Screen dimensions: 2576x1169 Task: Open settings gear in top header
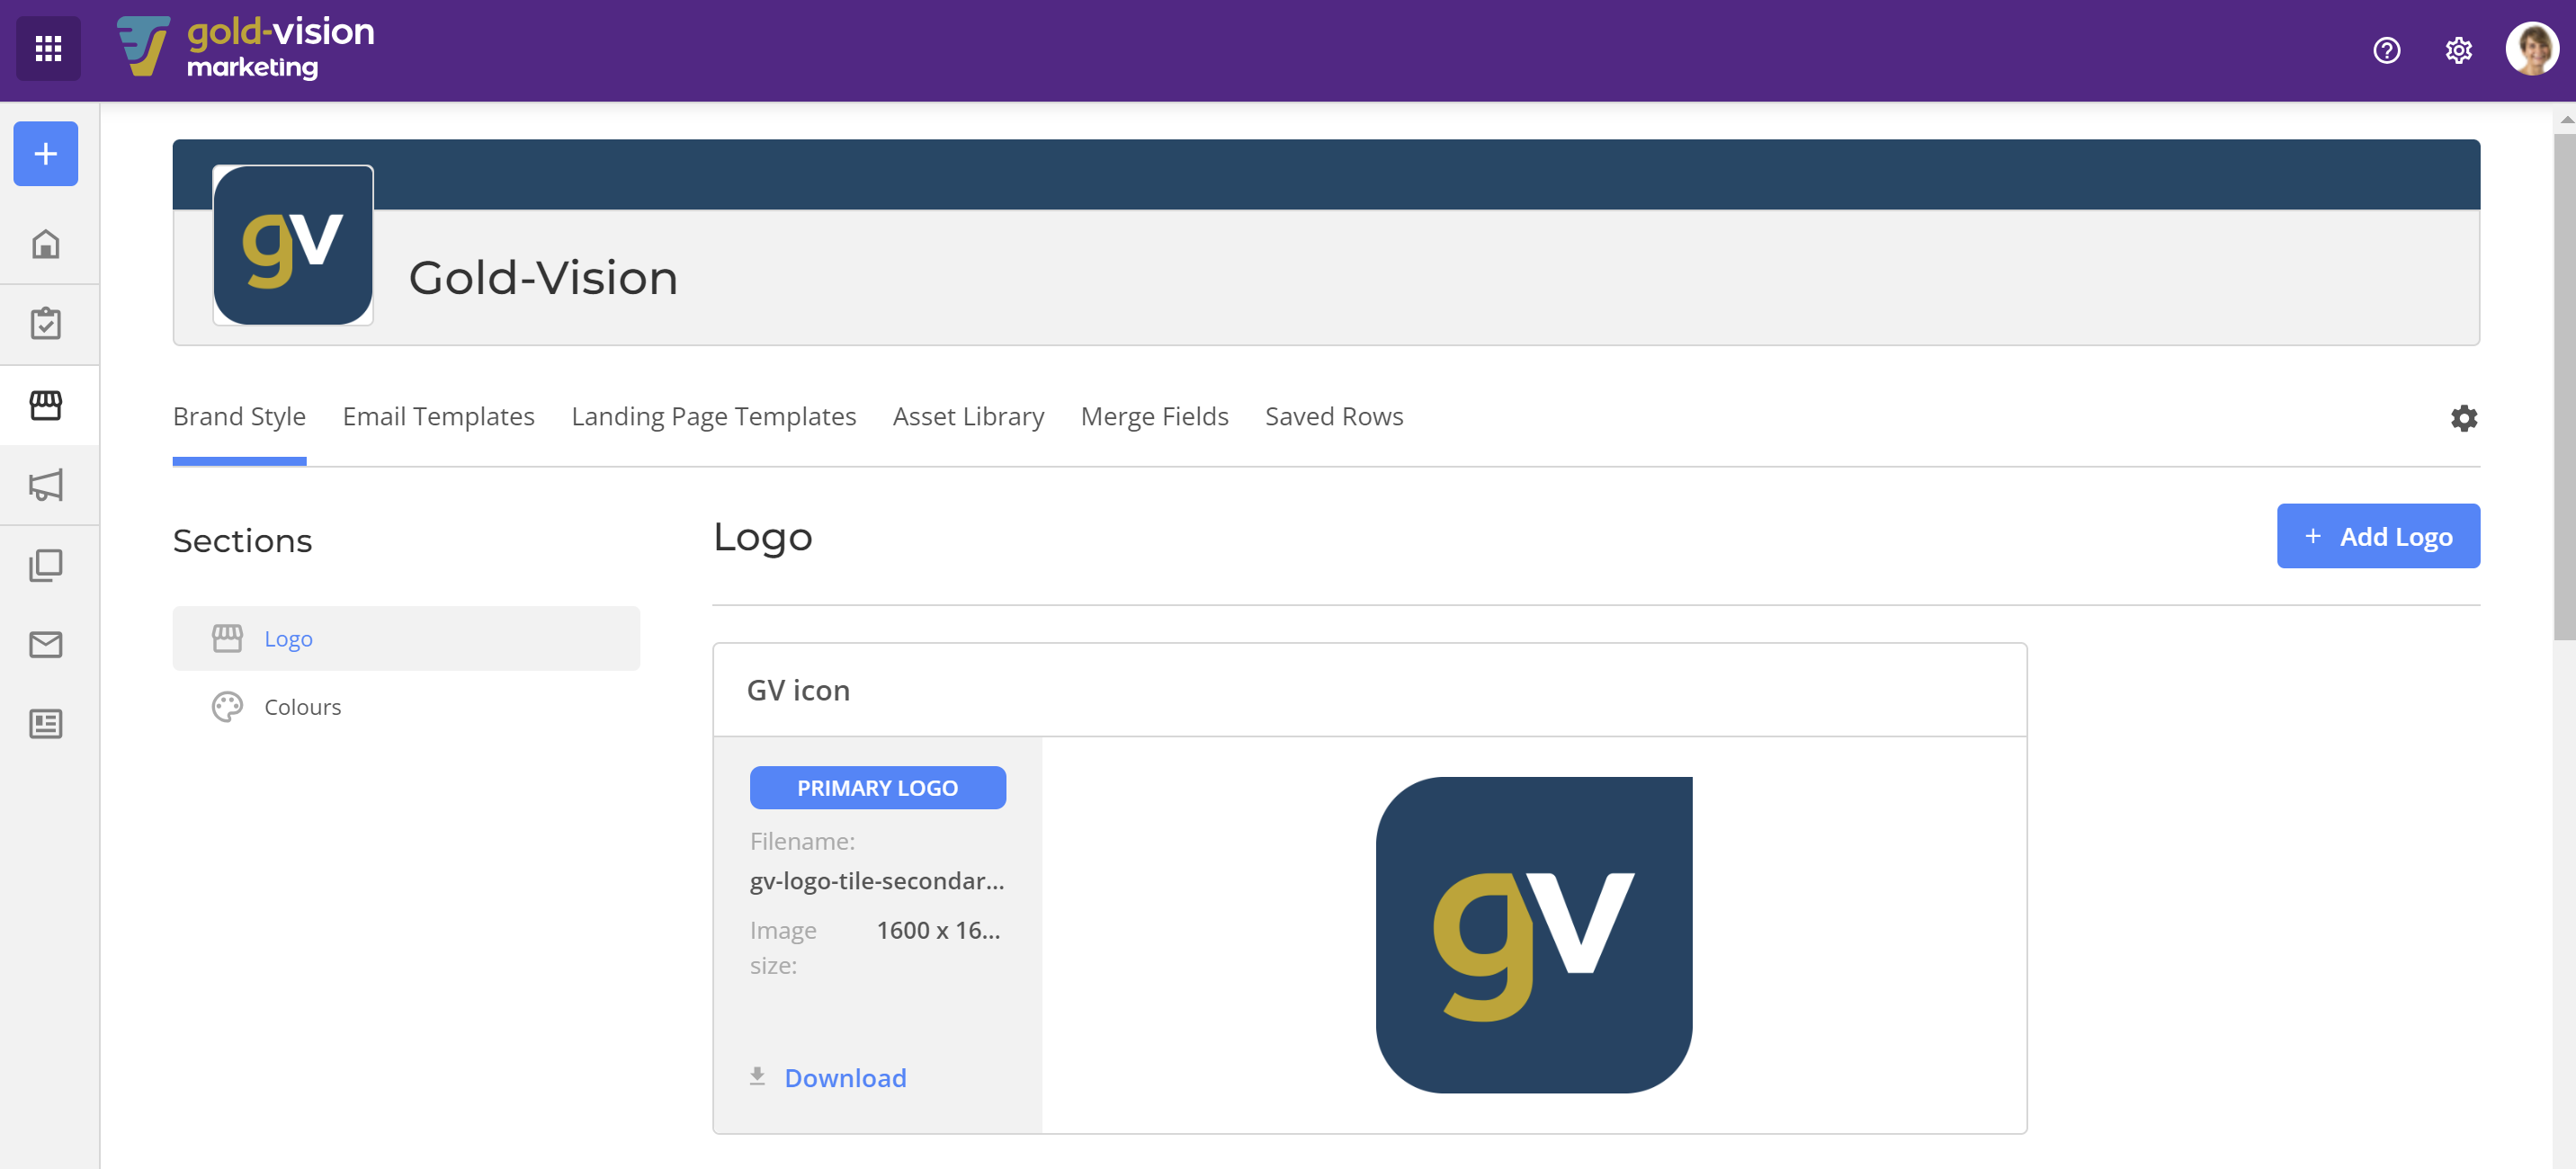[x=2458, y=50]
